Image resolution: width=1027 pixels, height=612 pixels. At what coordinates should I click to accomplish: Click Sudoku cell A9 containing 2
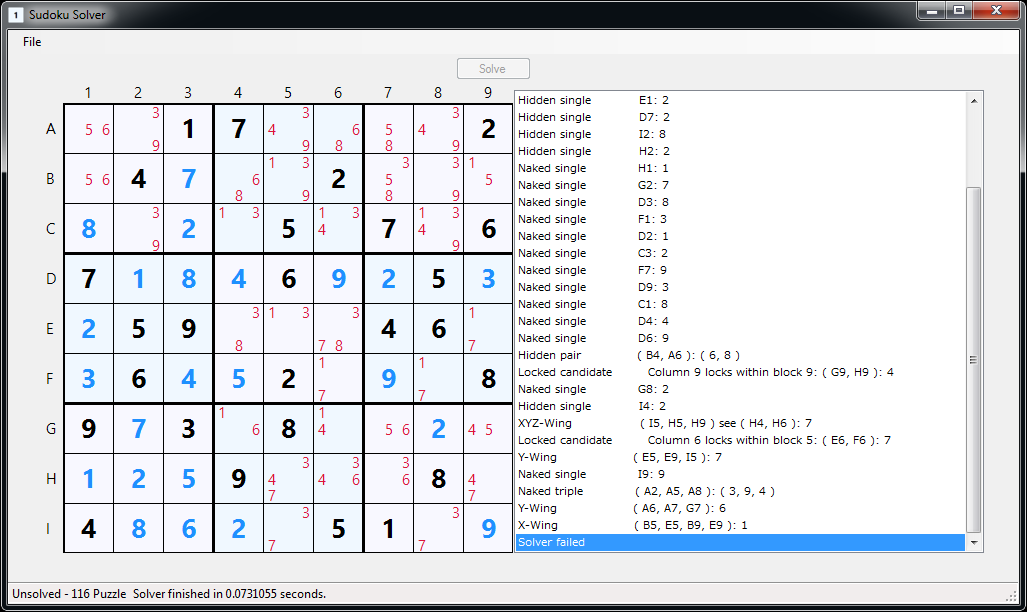pos(488,129)
